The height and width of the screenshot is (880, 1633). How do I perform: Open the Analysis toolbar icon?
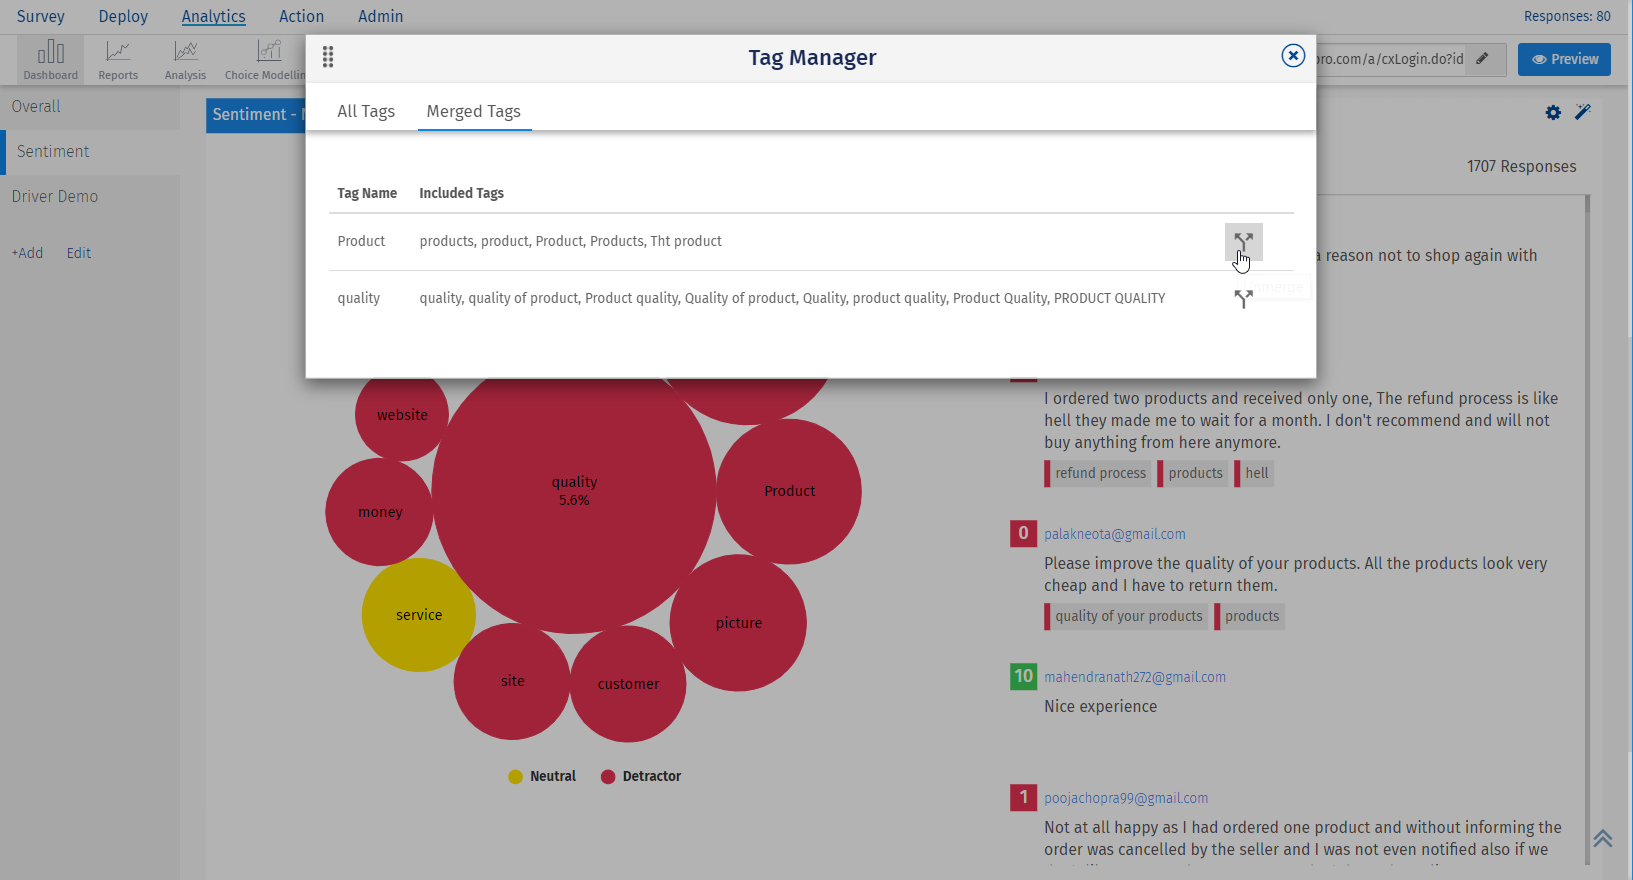coord(185,60)
